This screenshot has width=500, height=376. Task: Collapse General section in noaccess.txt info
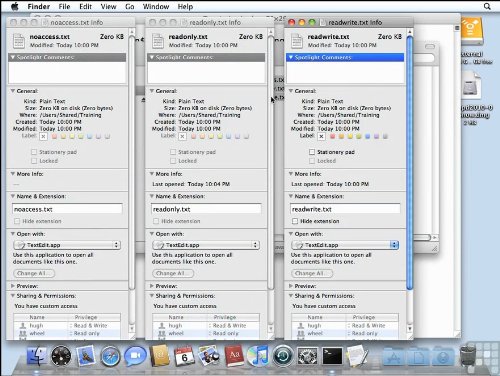point(13,91)
